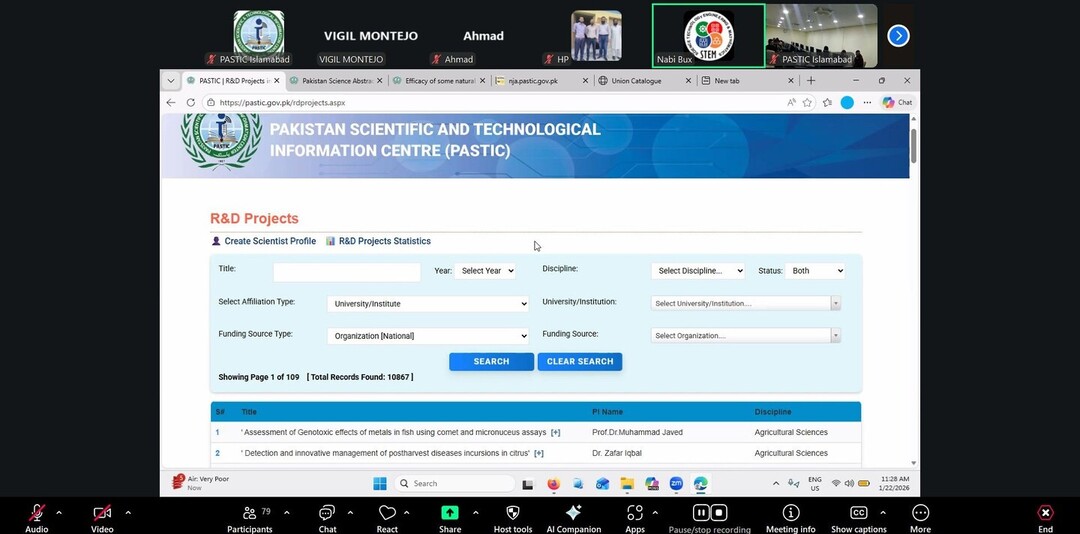Expand share options arrow beside Share
The image size is (1080, 534).
pos(475,513)
